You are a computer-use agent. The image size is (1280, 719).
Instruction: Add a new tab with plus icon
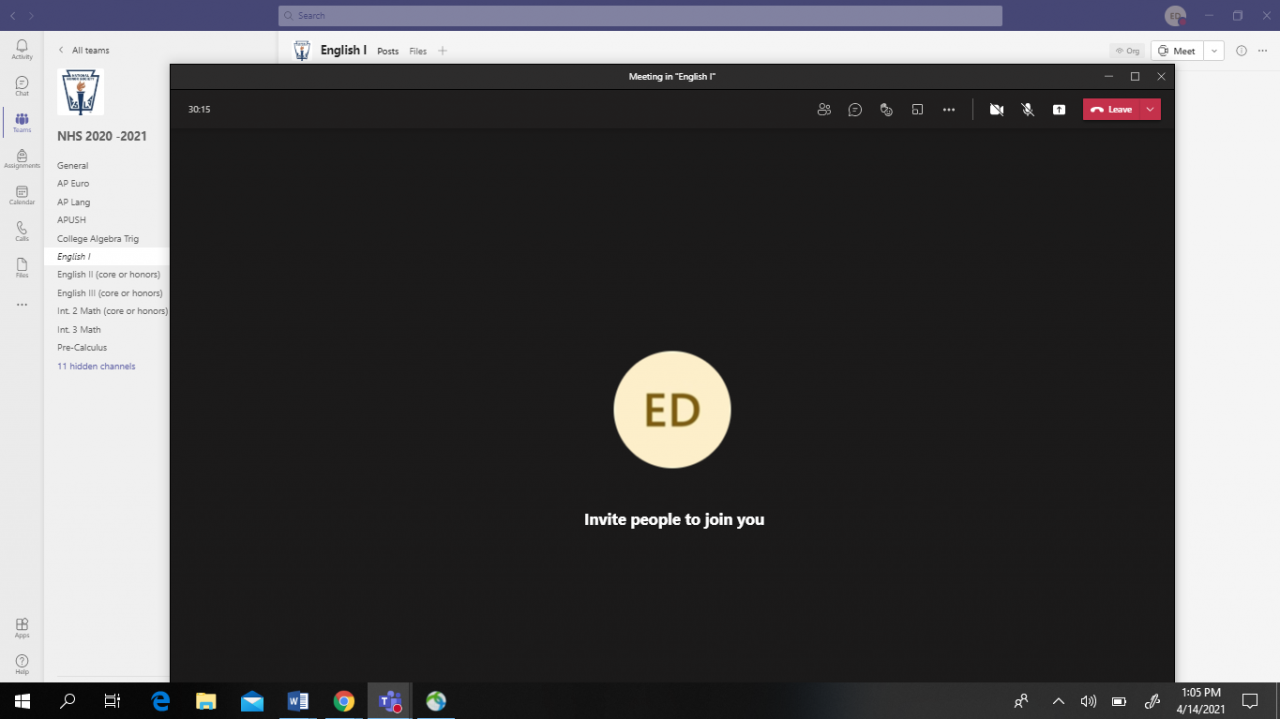443,51
